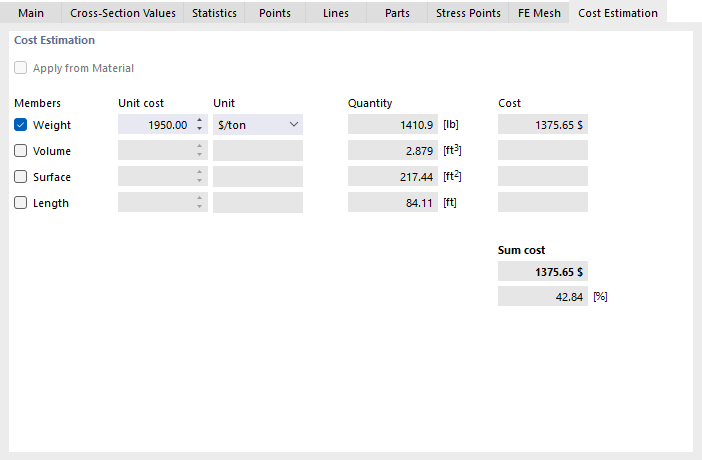Go to the Statistics tab
Viewport: 702px width, 460px height.
[x=214, y=13]
